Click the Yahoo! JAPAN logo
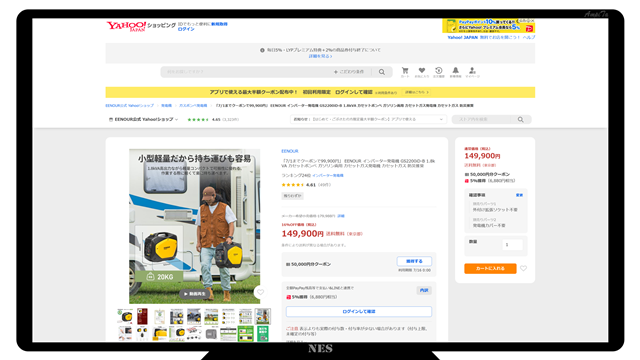Viewport: 640px width, 360px height. coord(126,27)
